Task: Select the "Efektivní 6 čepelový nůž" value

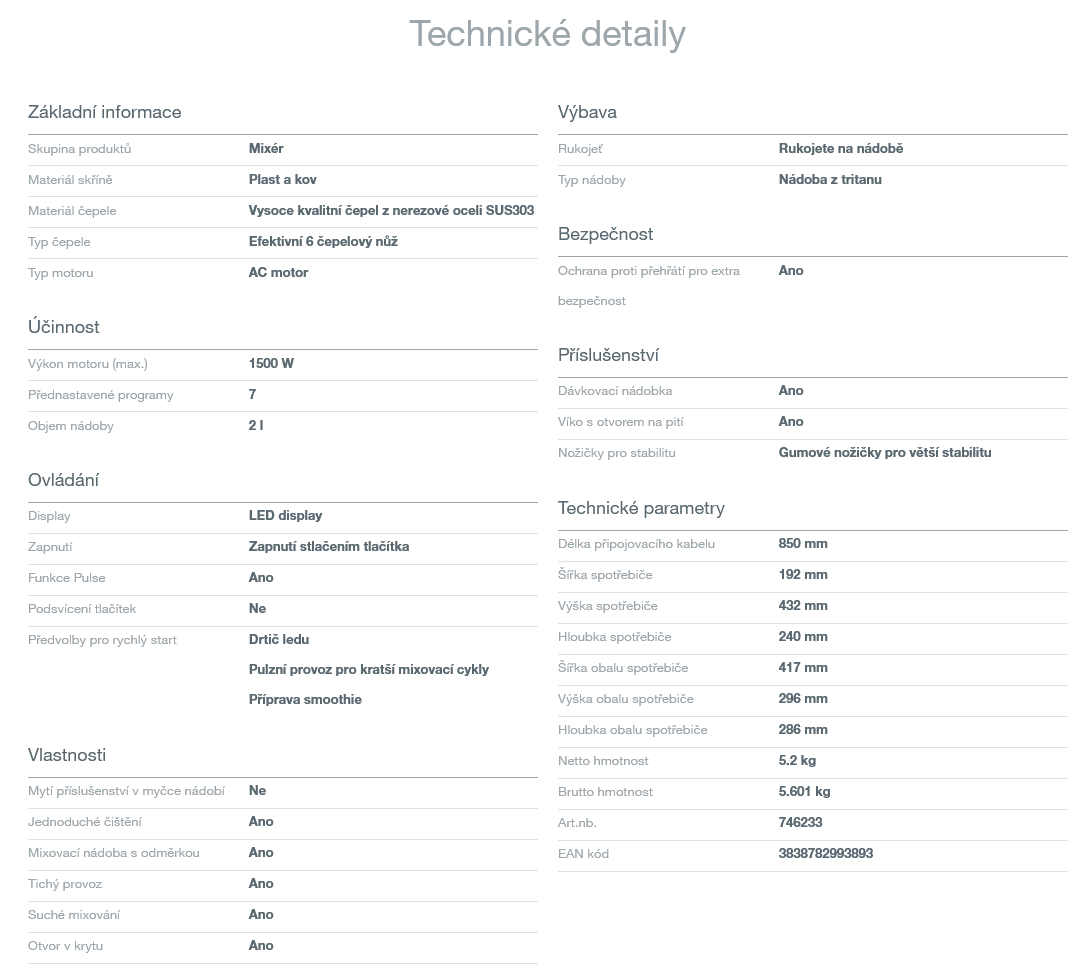Action: (323, 242)
